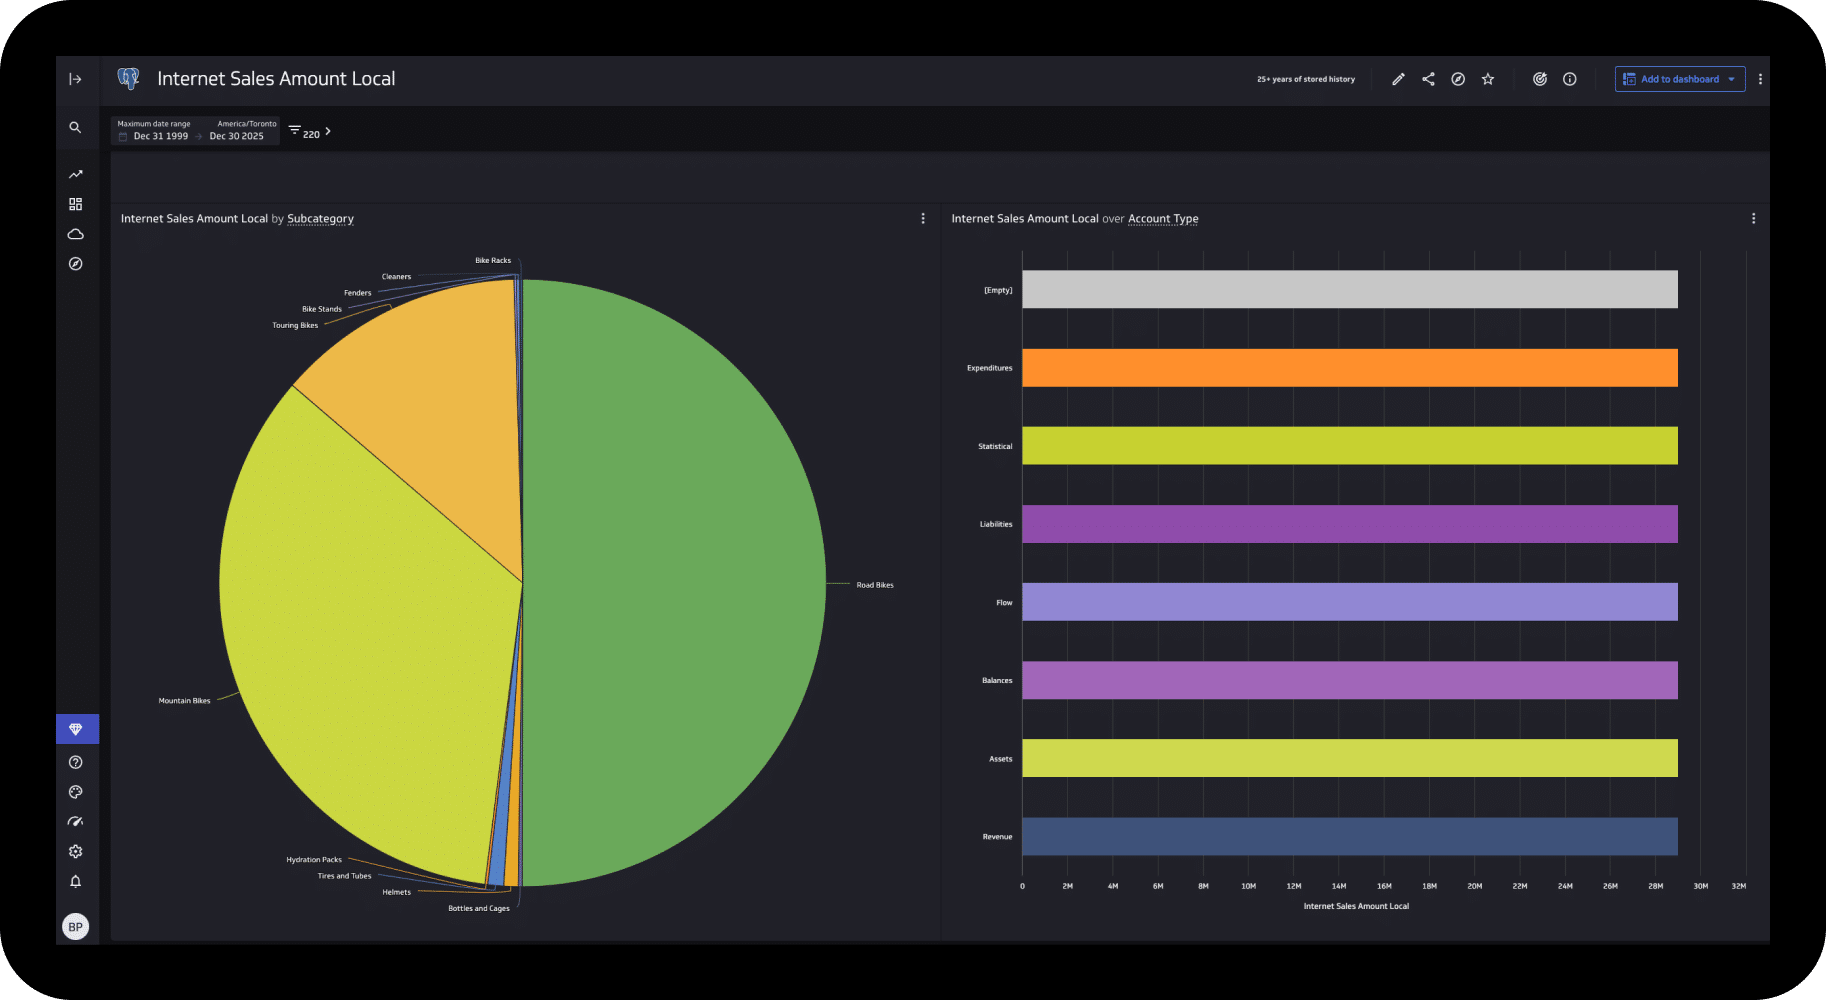The height and width of the screenshot is (1000, 1826).
Task: Click the Road Bikes pie label
Action: (875, 585)
